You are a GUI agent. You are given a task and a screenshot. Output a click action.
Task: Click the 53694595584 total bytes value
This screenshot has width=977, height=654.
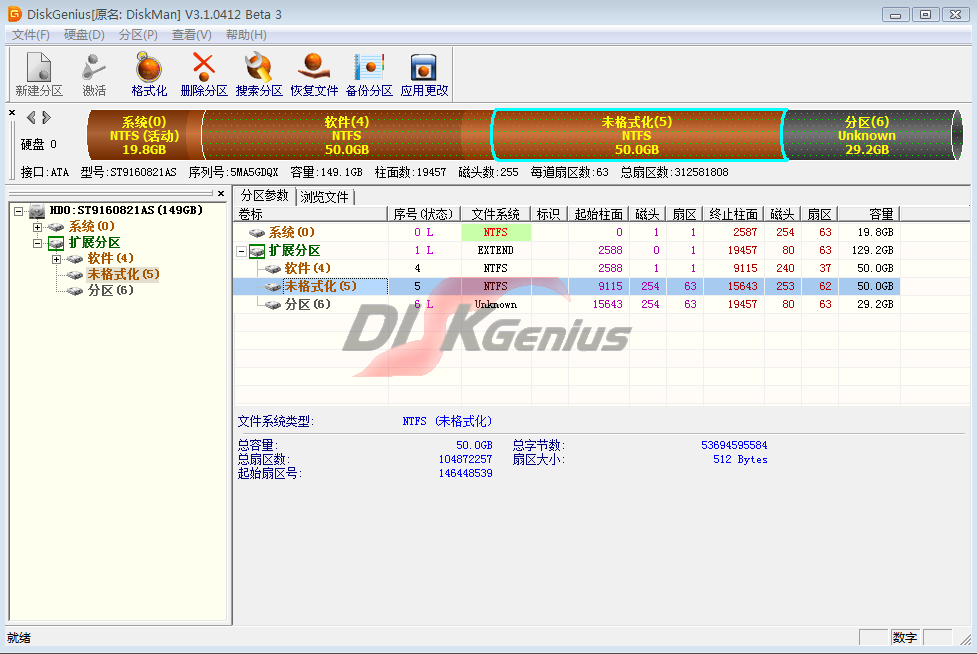click(x=734, y=445)
